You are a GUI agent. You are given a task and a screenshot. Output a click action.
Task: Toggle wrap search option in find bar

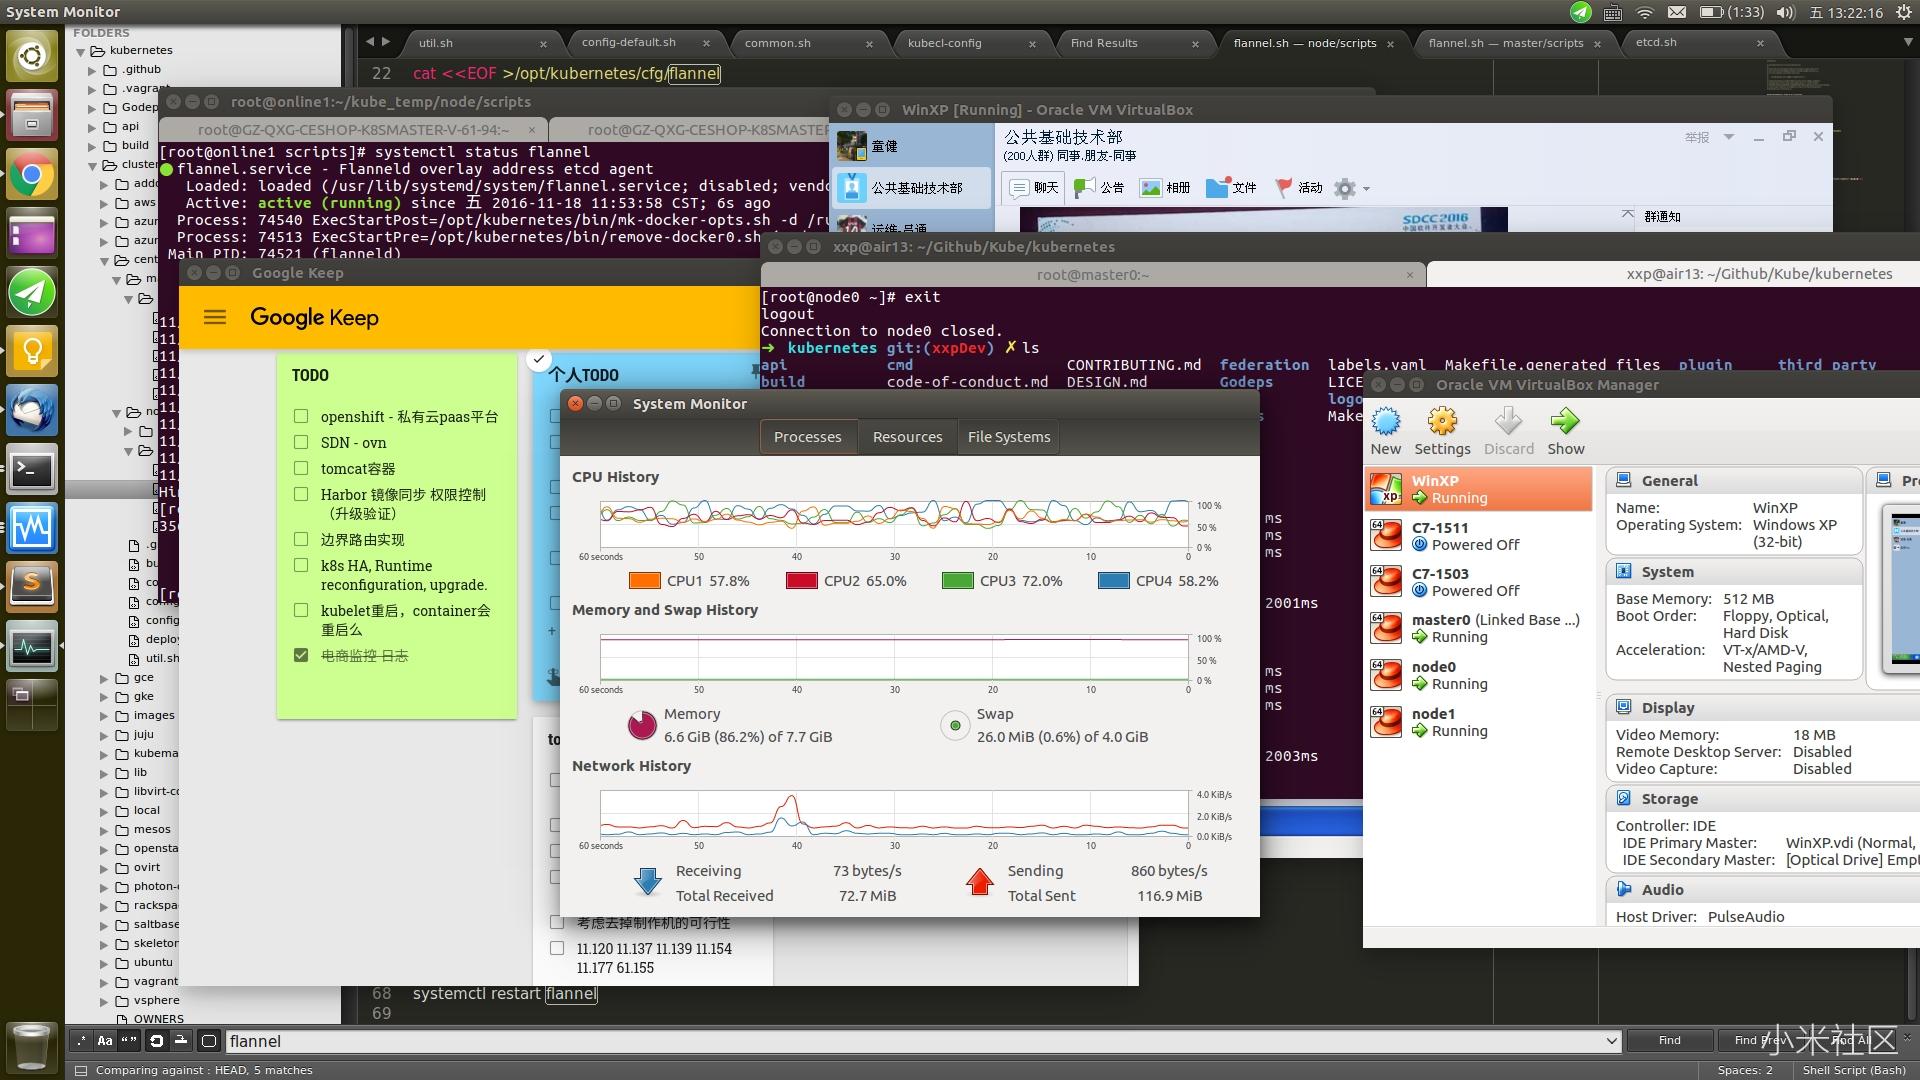tap(157, 1041)
